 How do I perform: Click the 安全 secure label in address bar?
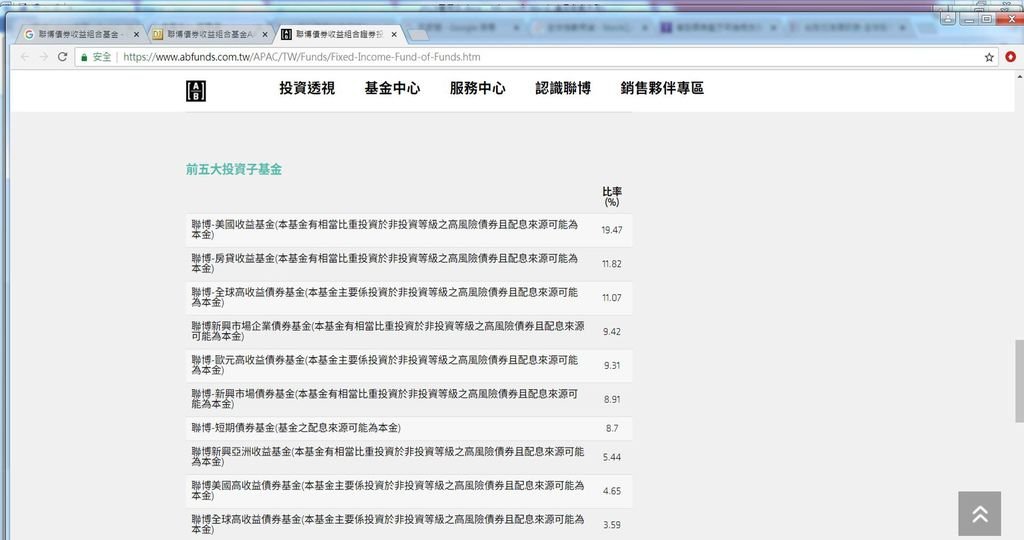coord(102,57)
